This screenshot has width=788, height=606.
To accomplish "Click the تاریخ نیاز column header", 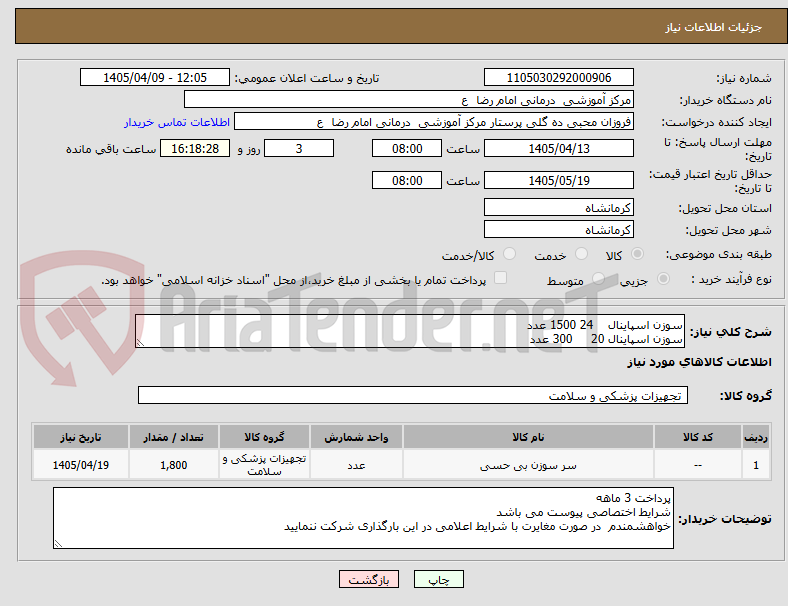I will coord(81,437).
